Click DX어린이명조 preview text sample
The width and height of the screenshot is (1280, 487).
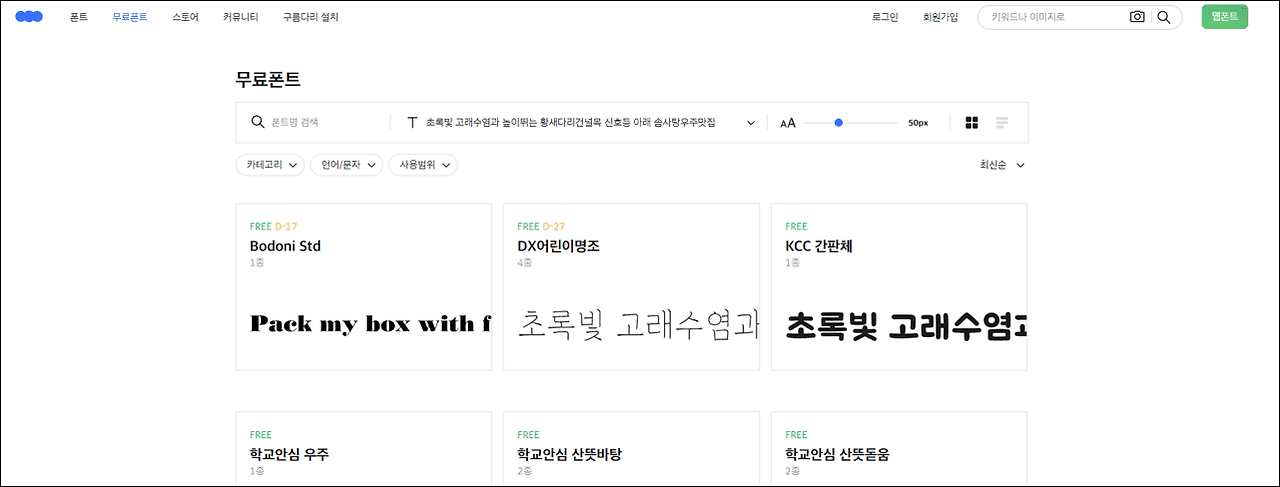[638, 325]
